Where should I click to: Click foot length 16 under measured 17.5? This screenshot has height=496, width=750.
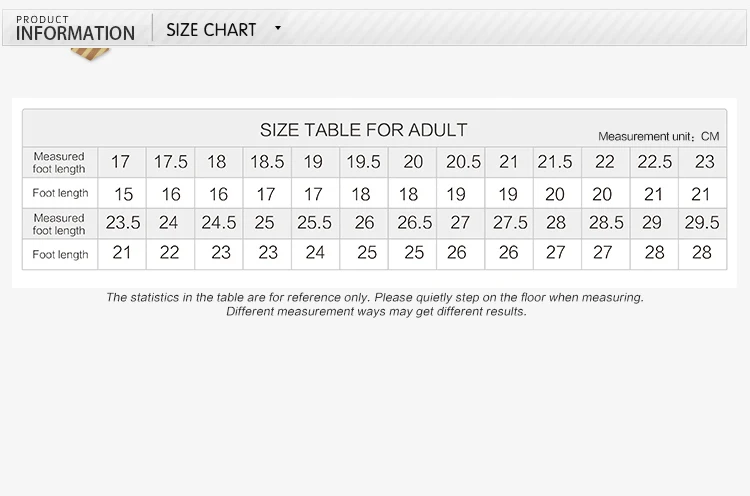(170, 194)
